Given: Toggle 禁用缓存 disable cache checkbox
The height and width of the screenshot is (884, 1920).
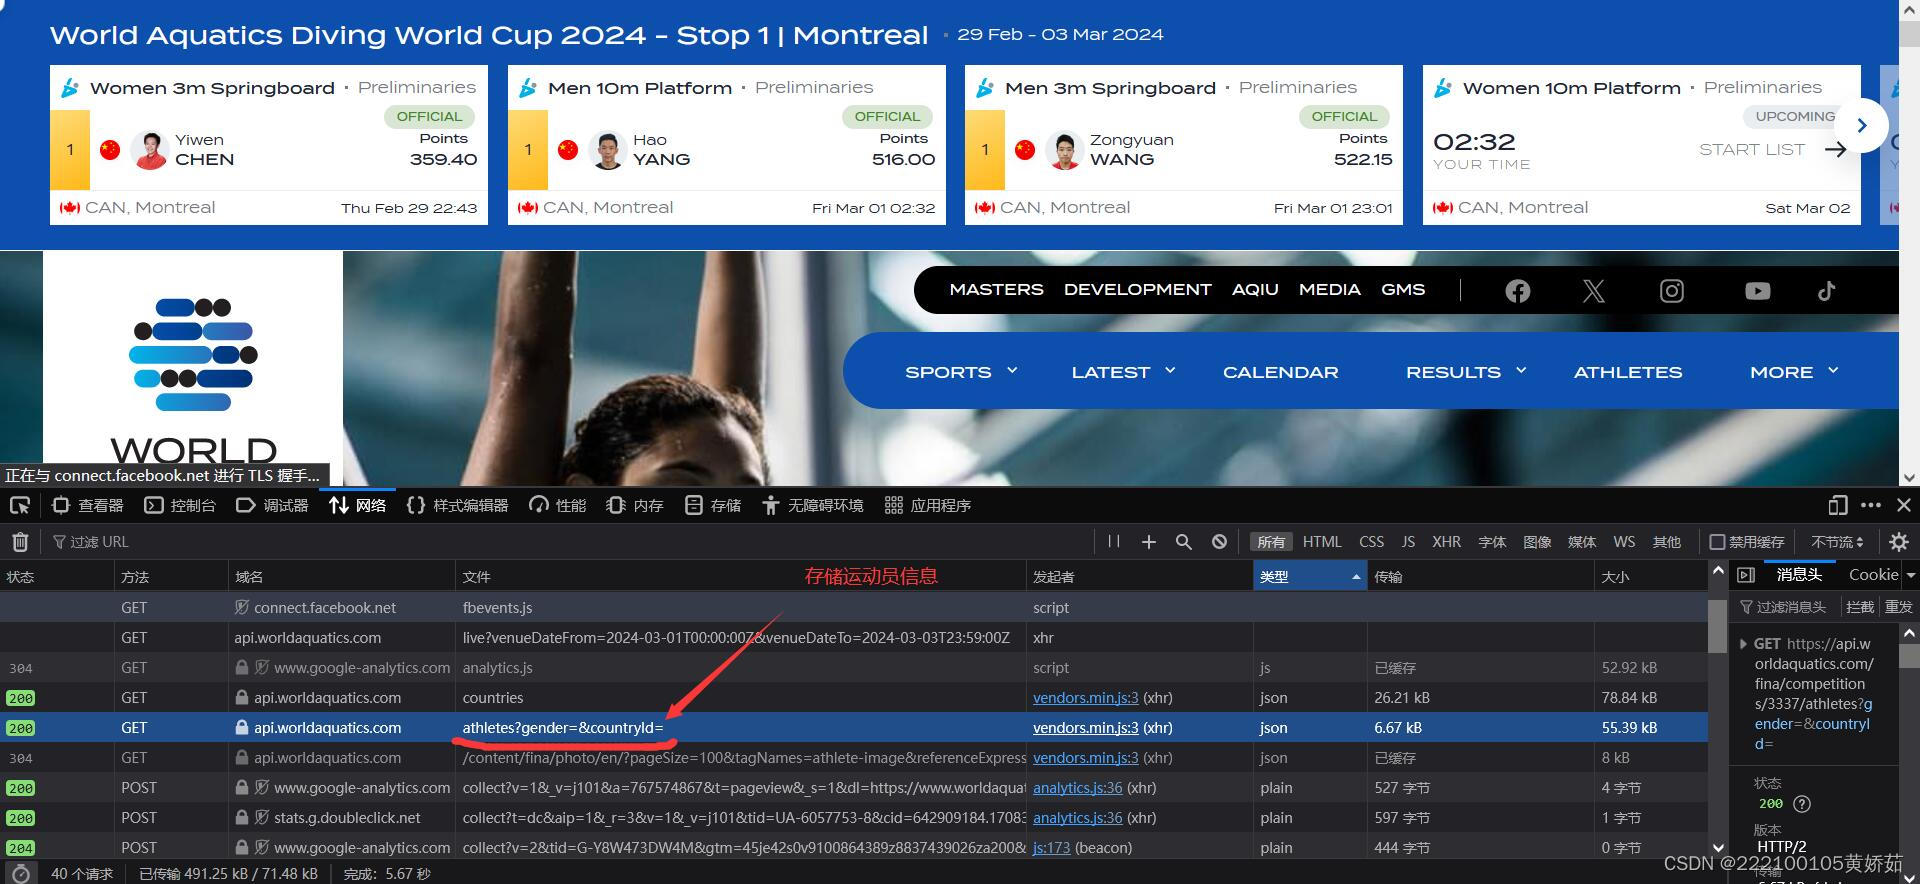Looking at the screenshot, I should [1717, 542].
